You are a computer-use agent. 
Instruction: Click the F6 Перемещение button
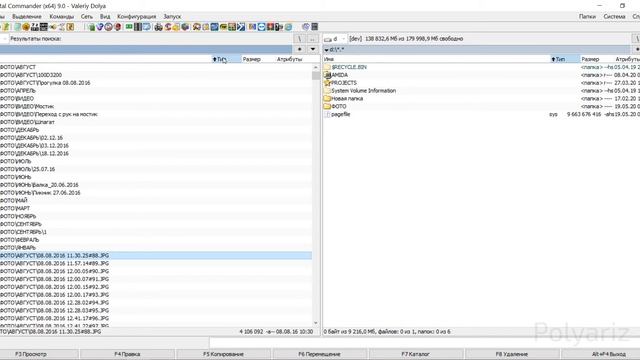319,354
